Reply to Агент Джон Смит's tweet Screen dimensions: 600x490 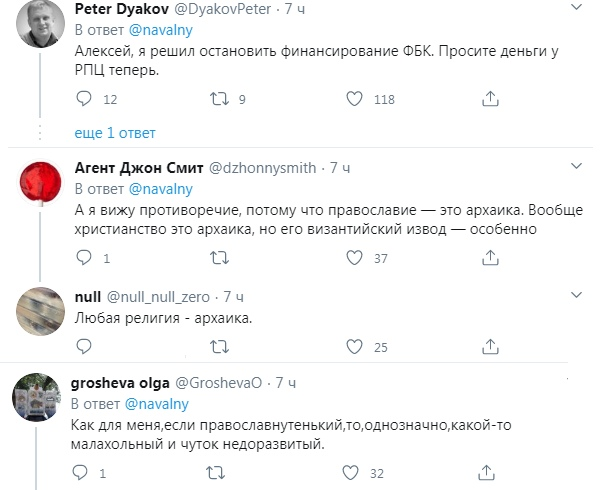pos(85,259)
